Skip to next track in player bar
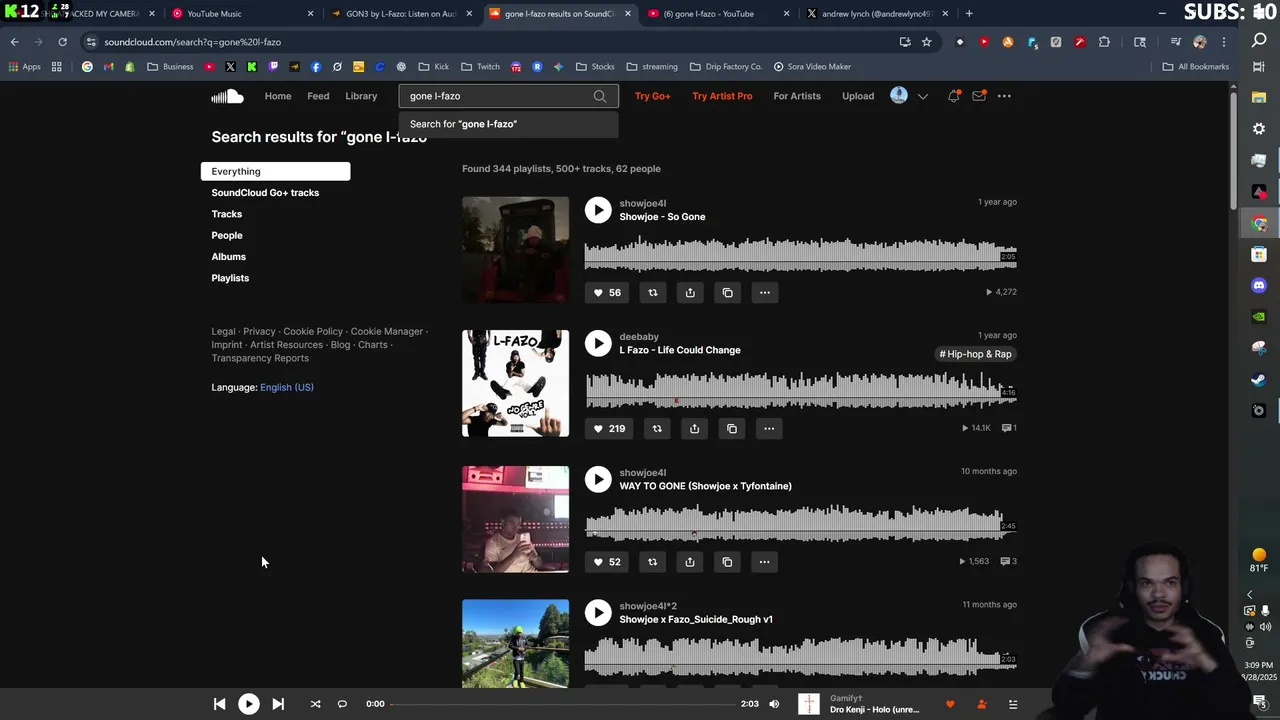This screenshot has width=1280, height=720. pyautogui.click(x=278, y=704)
